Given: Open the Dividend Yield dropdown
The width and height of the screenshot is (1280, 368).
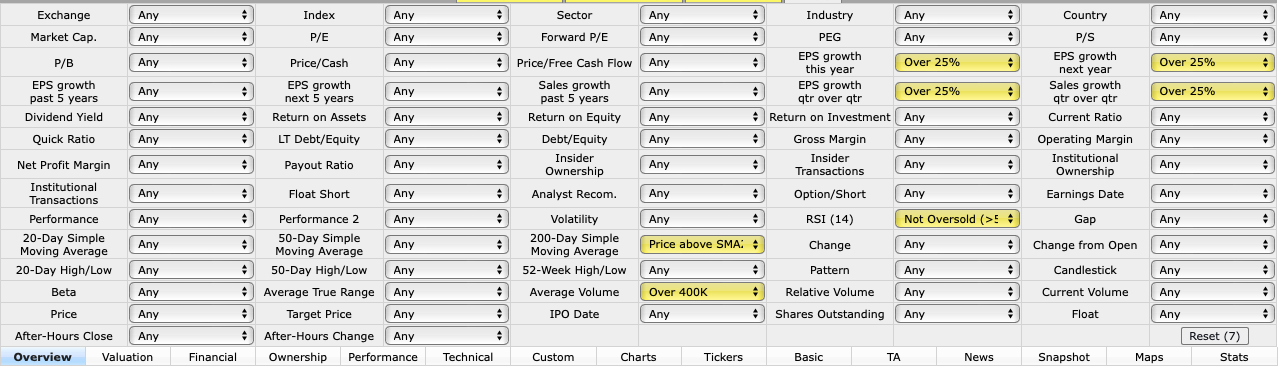Looking at the screenshot, I should click(x=191, y=117).
